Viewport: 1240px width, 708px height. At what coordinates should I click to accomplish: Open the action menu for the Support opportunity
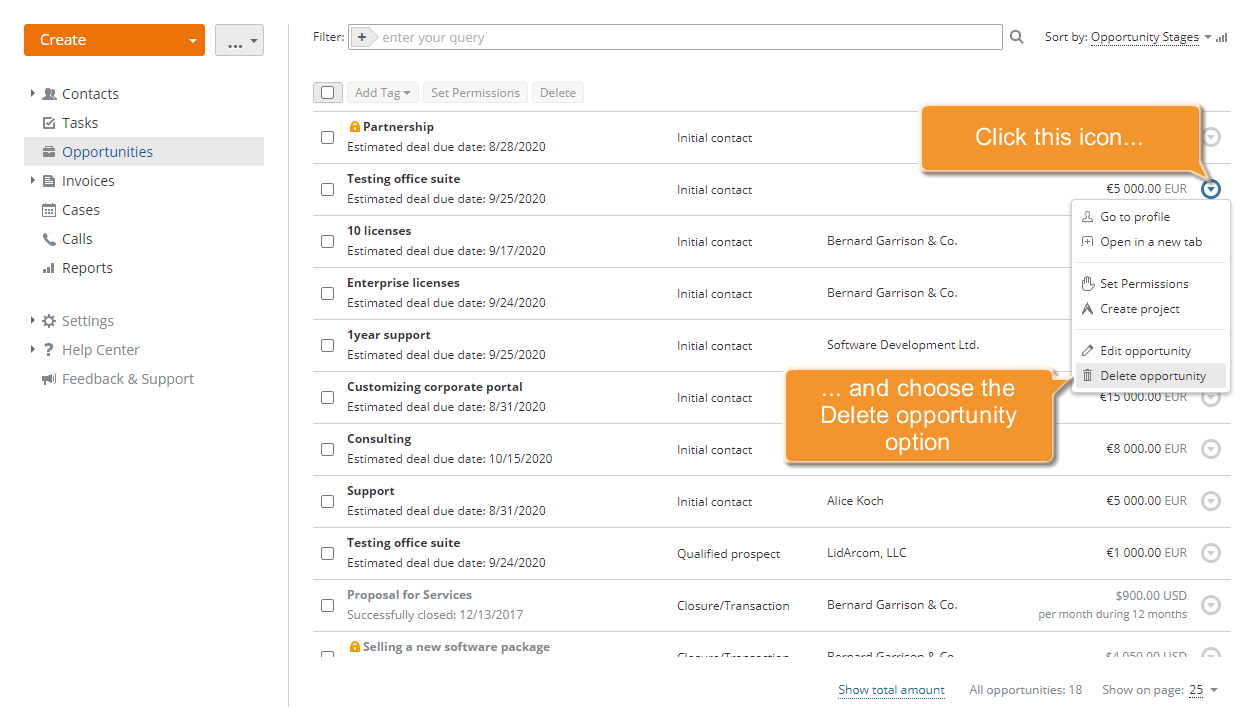(1211, 501)
